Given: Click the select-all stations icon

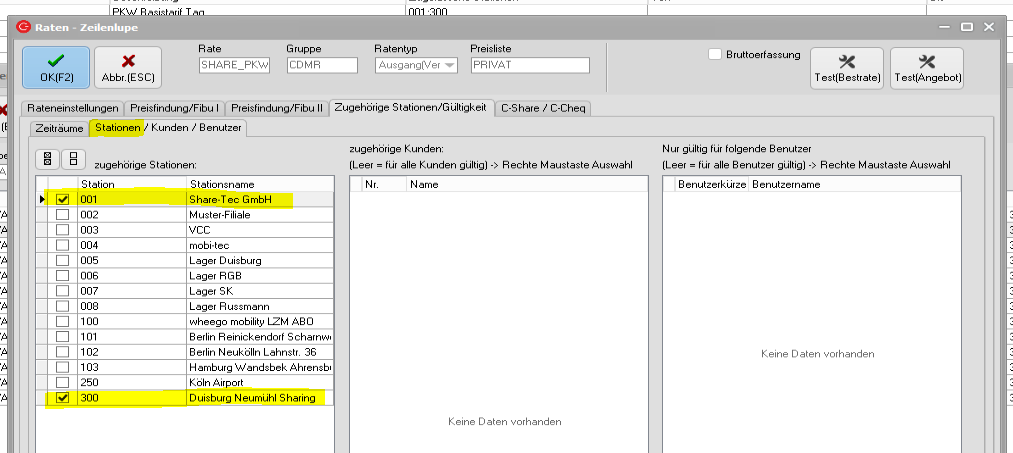Looking at the screenshot, I should pos(48,158).
